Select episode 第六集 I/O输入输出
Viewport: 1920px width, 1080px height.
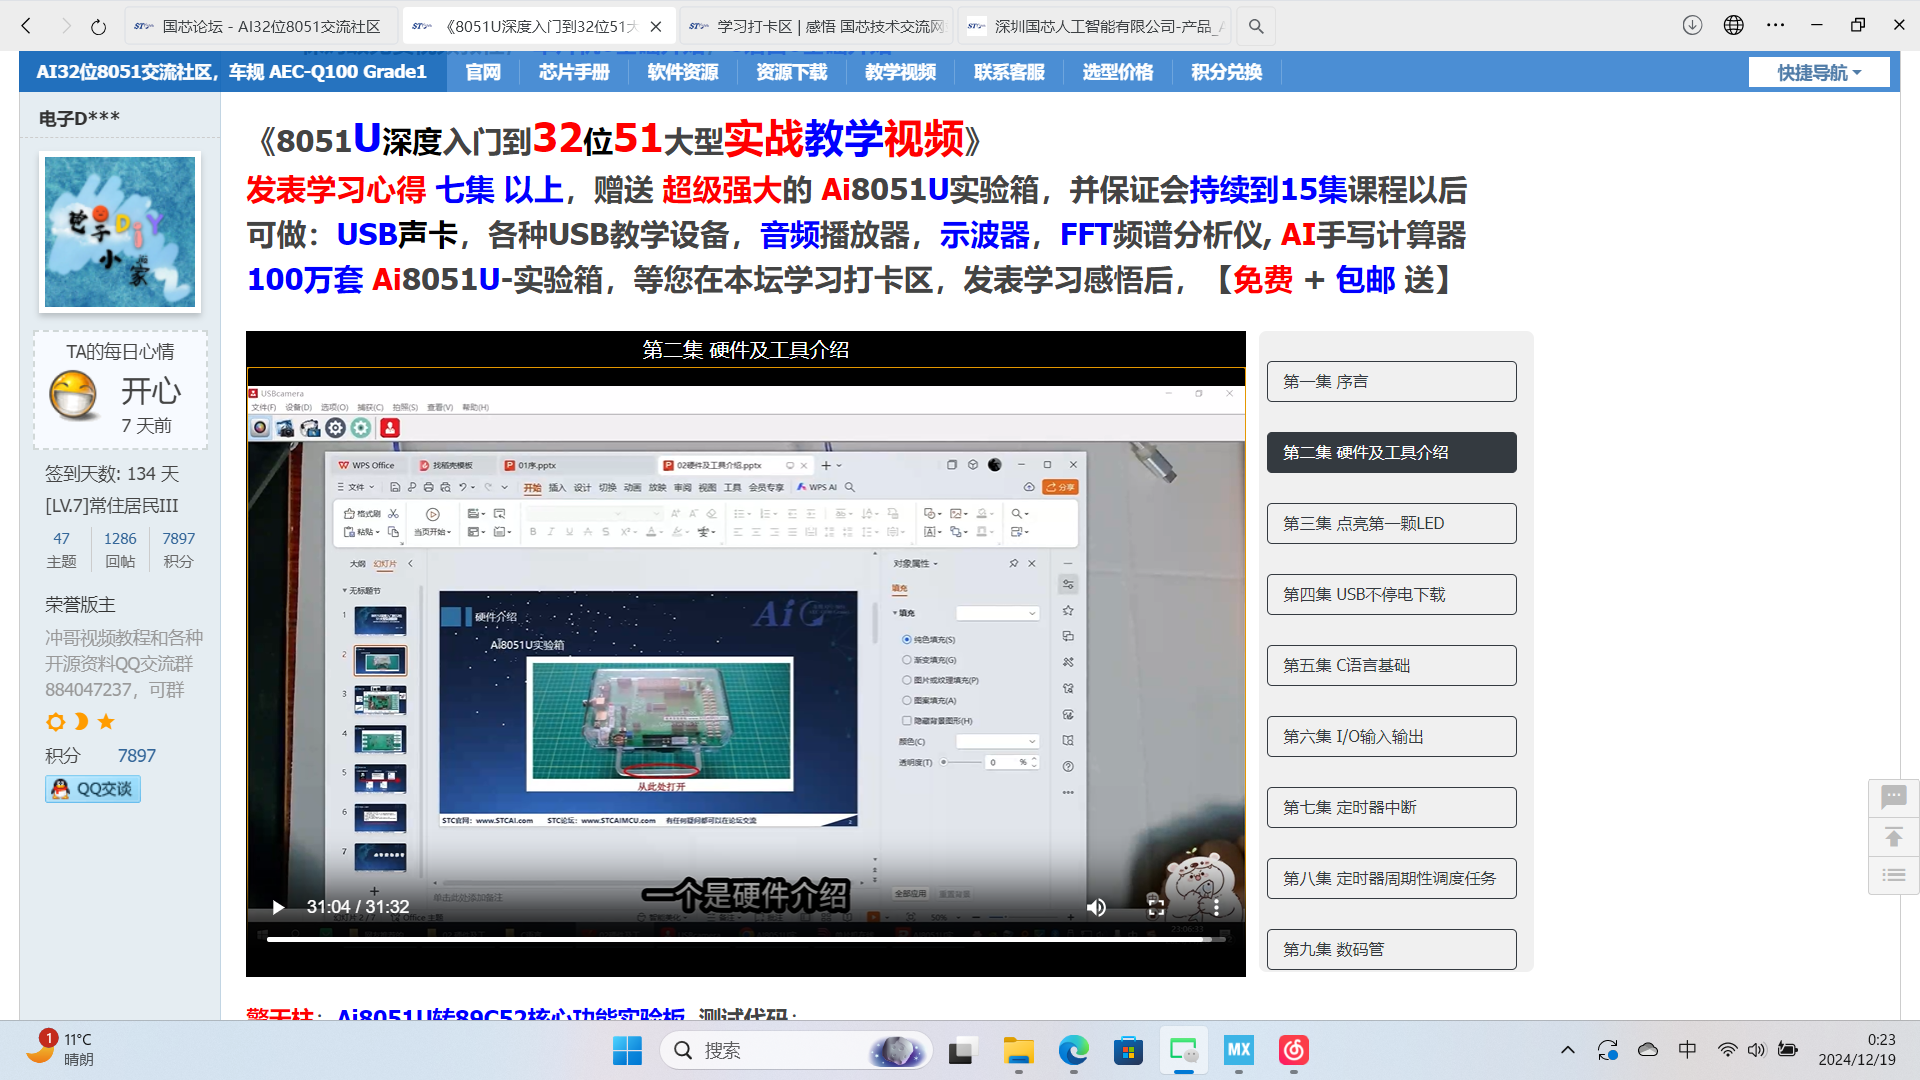1391,736
